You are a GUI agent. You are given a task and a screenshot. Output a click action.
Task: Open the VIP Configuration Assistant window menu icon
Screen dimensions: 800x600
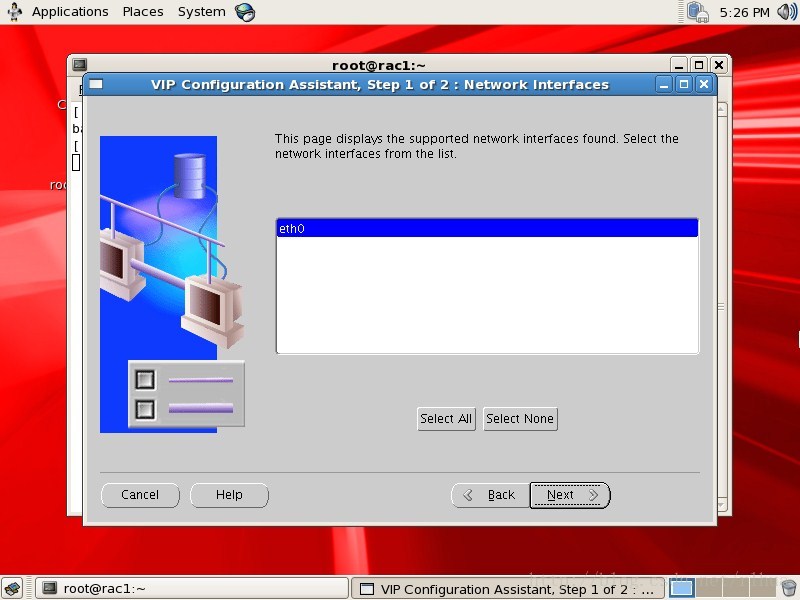tap(96, 85)
